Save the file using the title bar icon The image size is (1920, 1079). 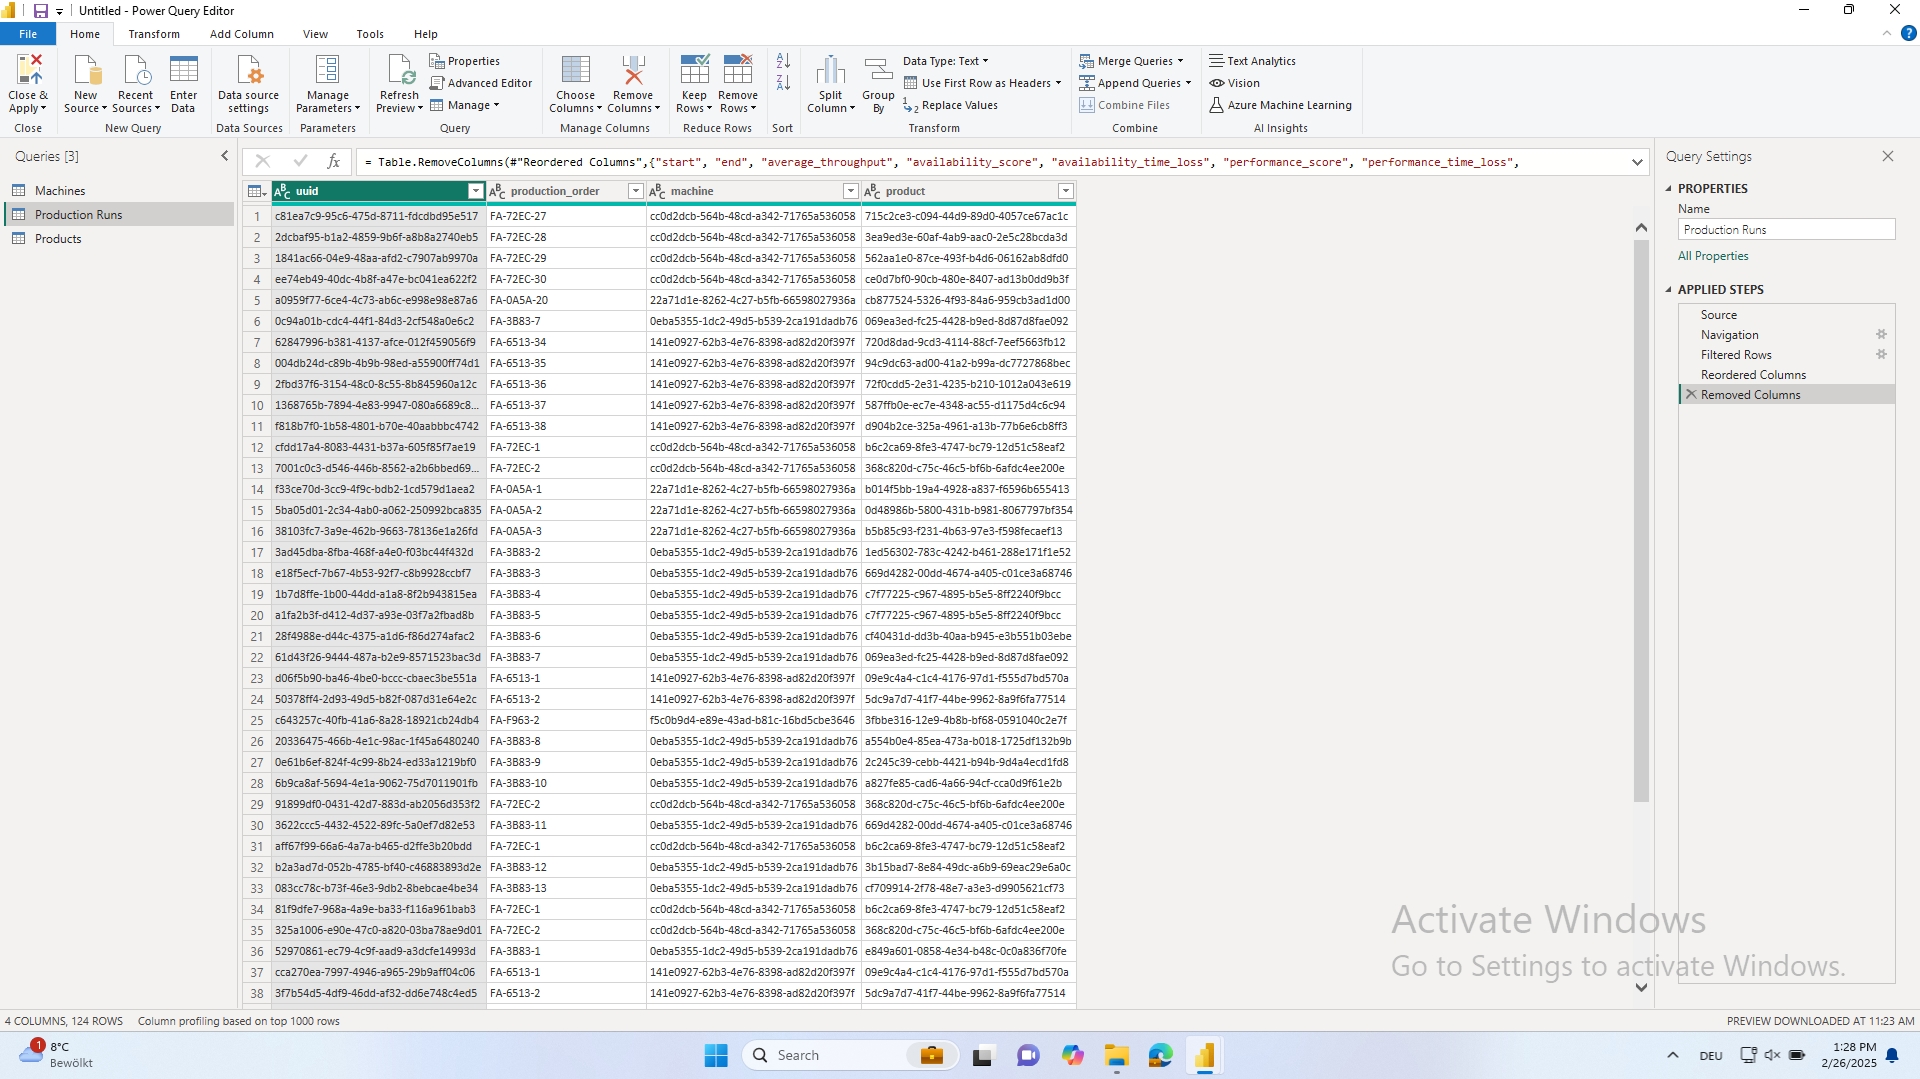click(x=41, y=11)
